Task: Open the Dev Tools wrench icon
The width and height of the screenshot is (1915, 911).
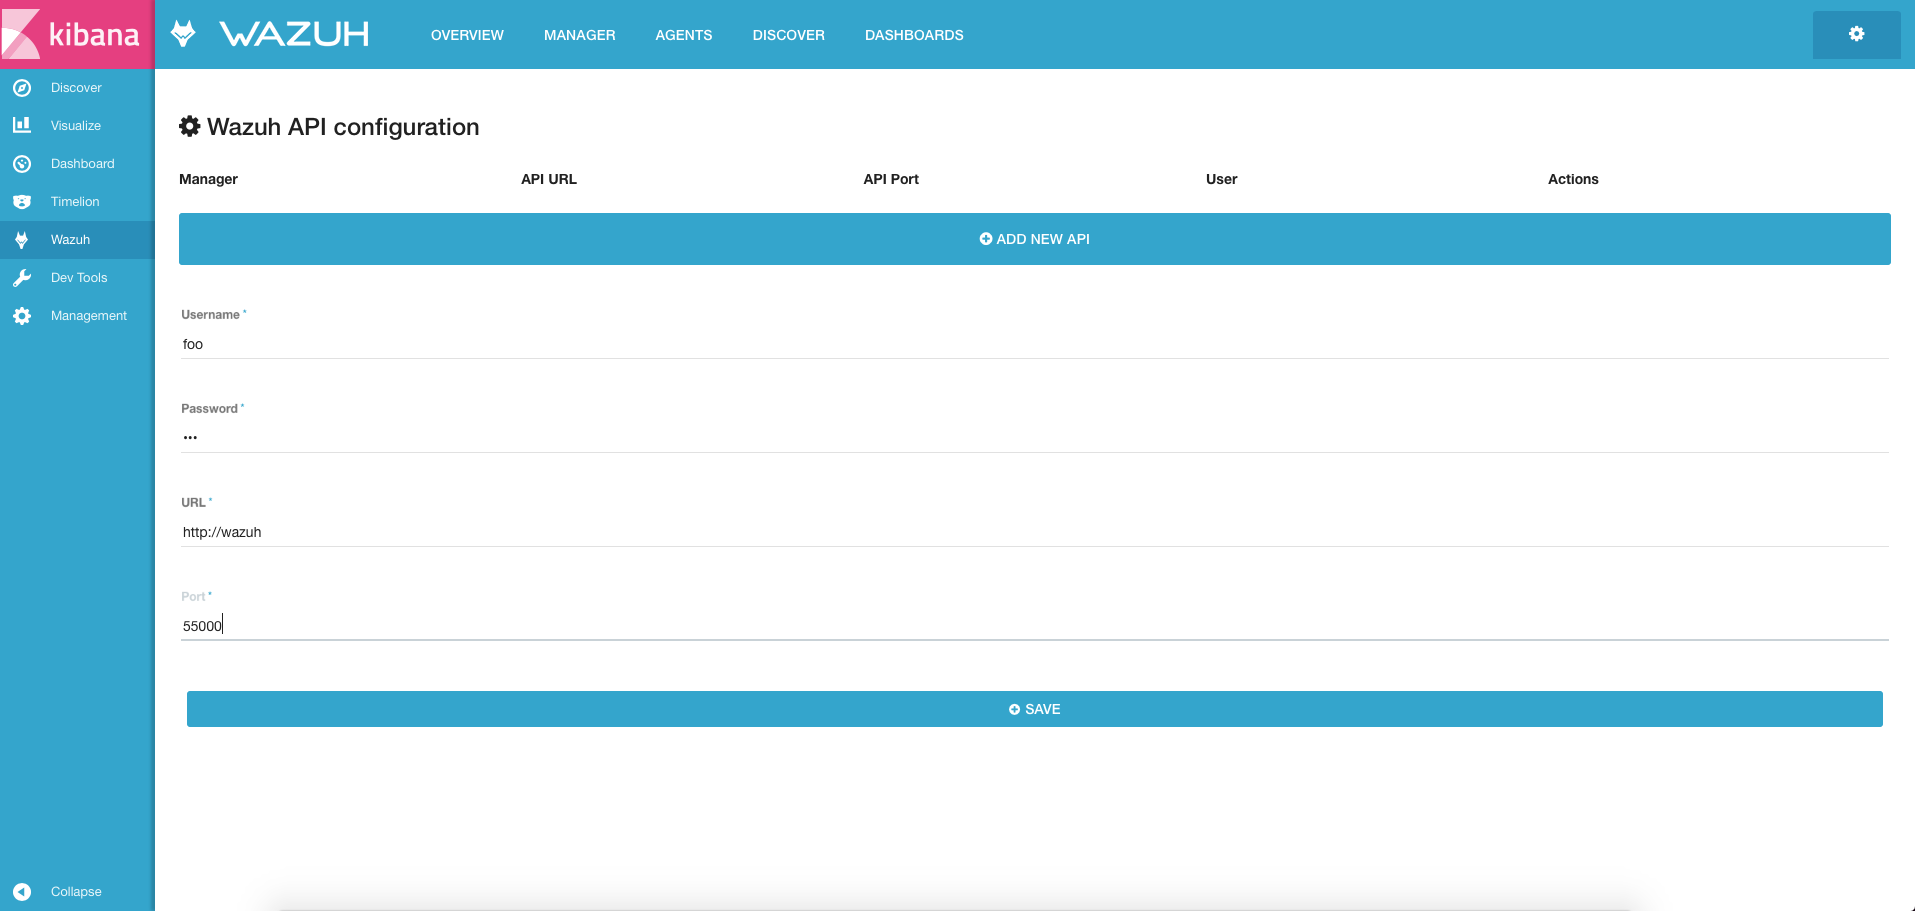Action: (22, 278)
